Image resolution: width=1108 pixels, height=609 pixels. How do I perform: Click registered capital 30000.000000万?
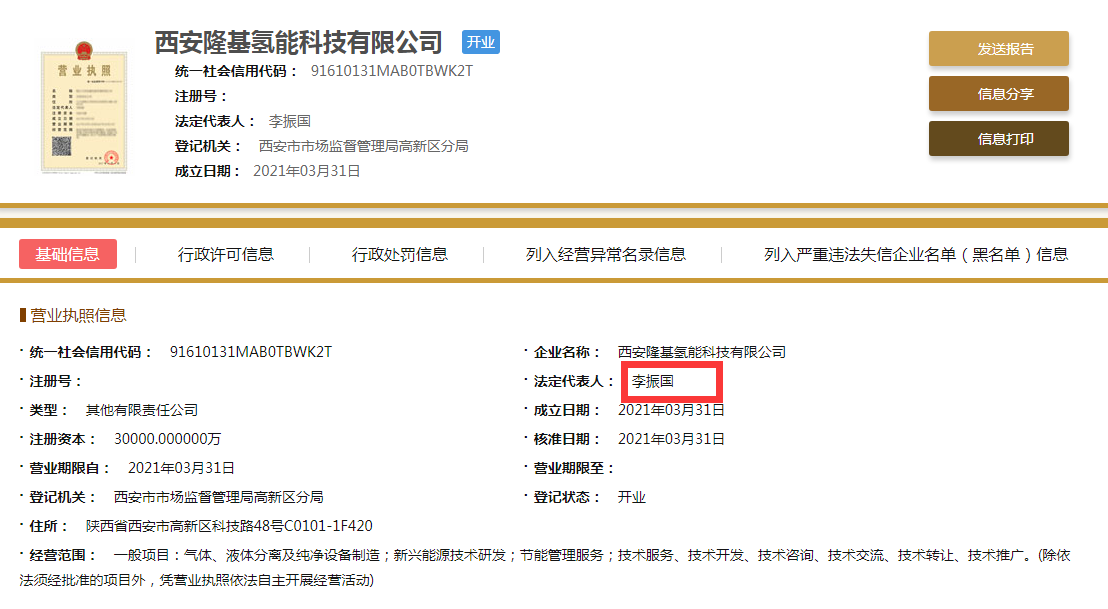[167, 439]
